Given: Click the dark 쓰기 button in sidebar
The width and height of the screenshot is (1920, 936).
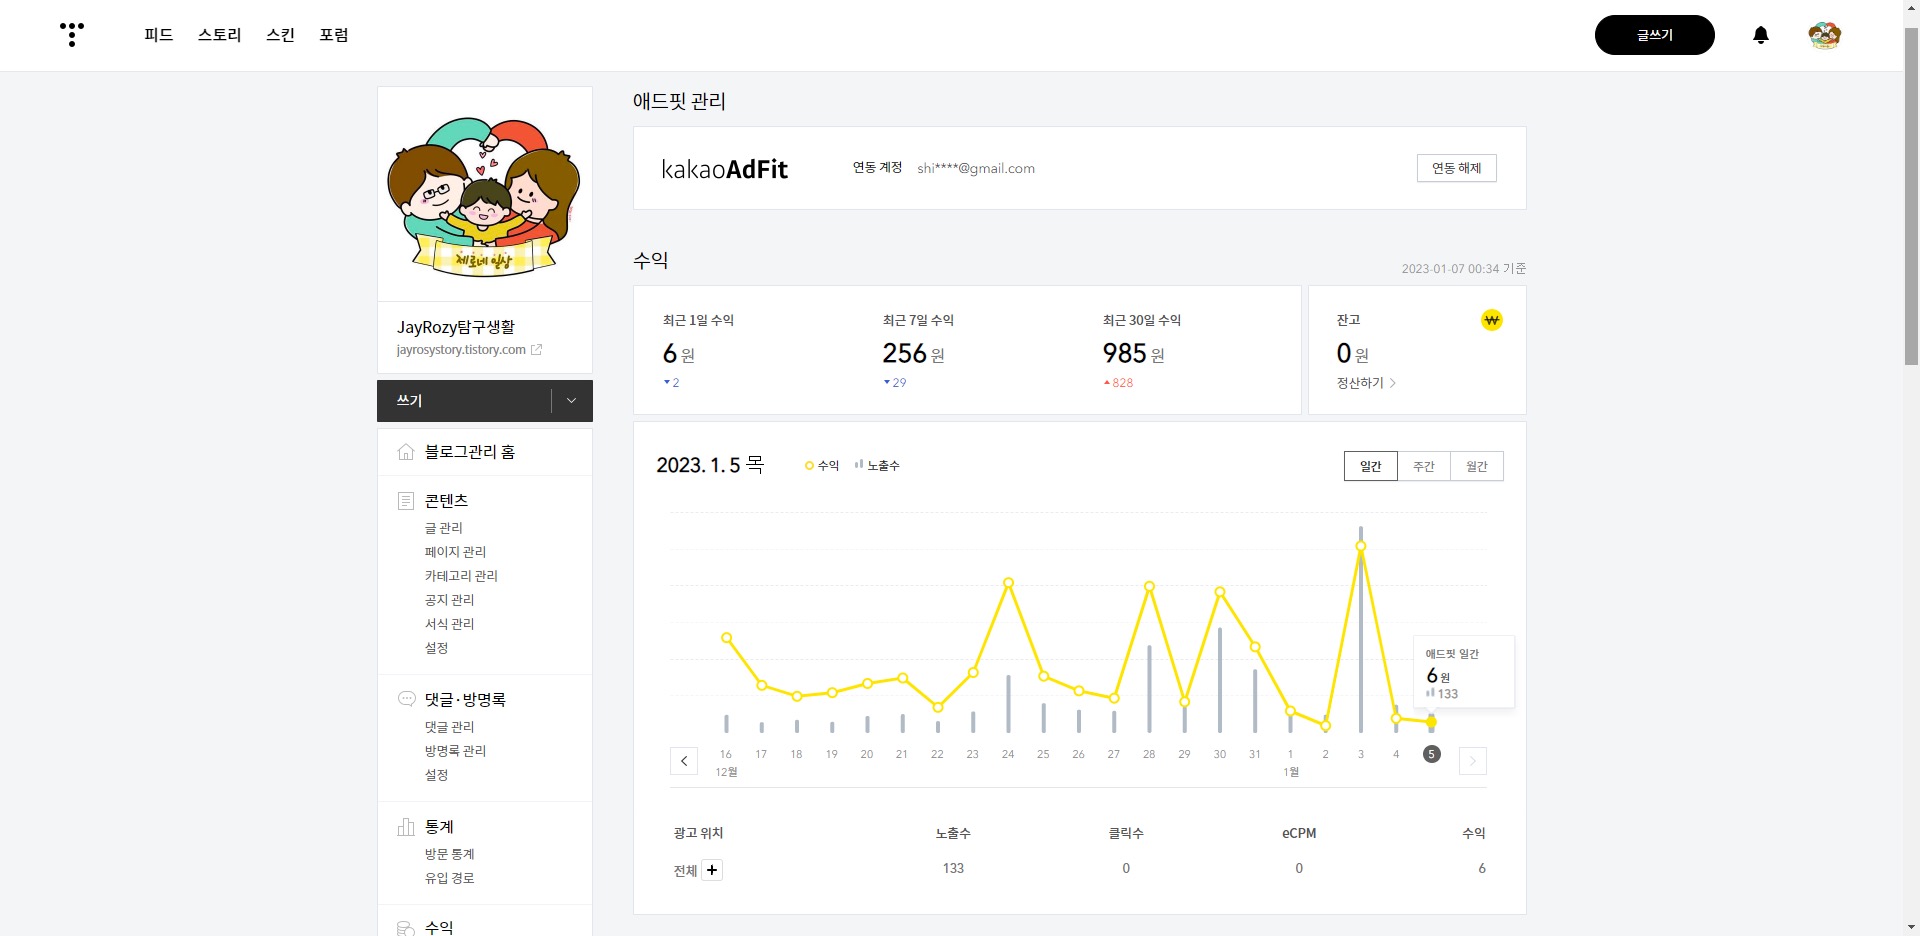Looking at the screenshot, I should [464, 401].
